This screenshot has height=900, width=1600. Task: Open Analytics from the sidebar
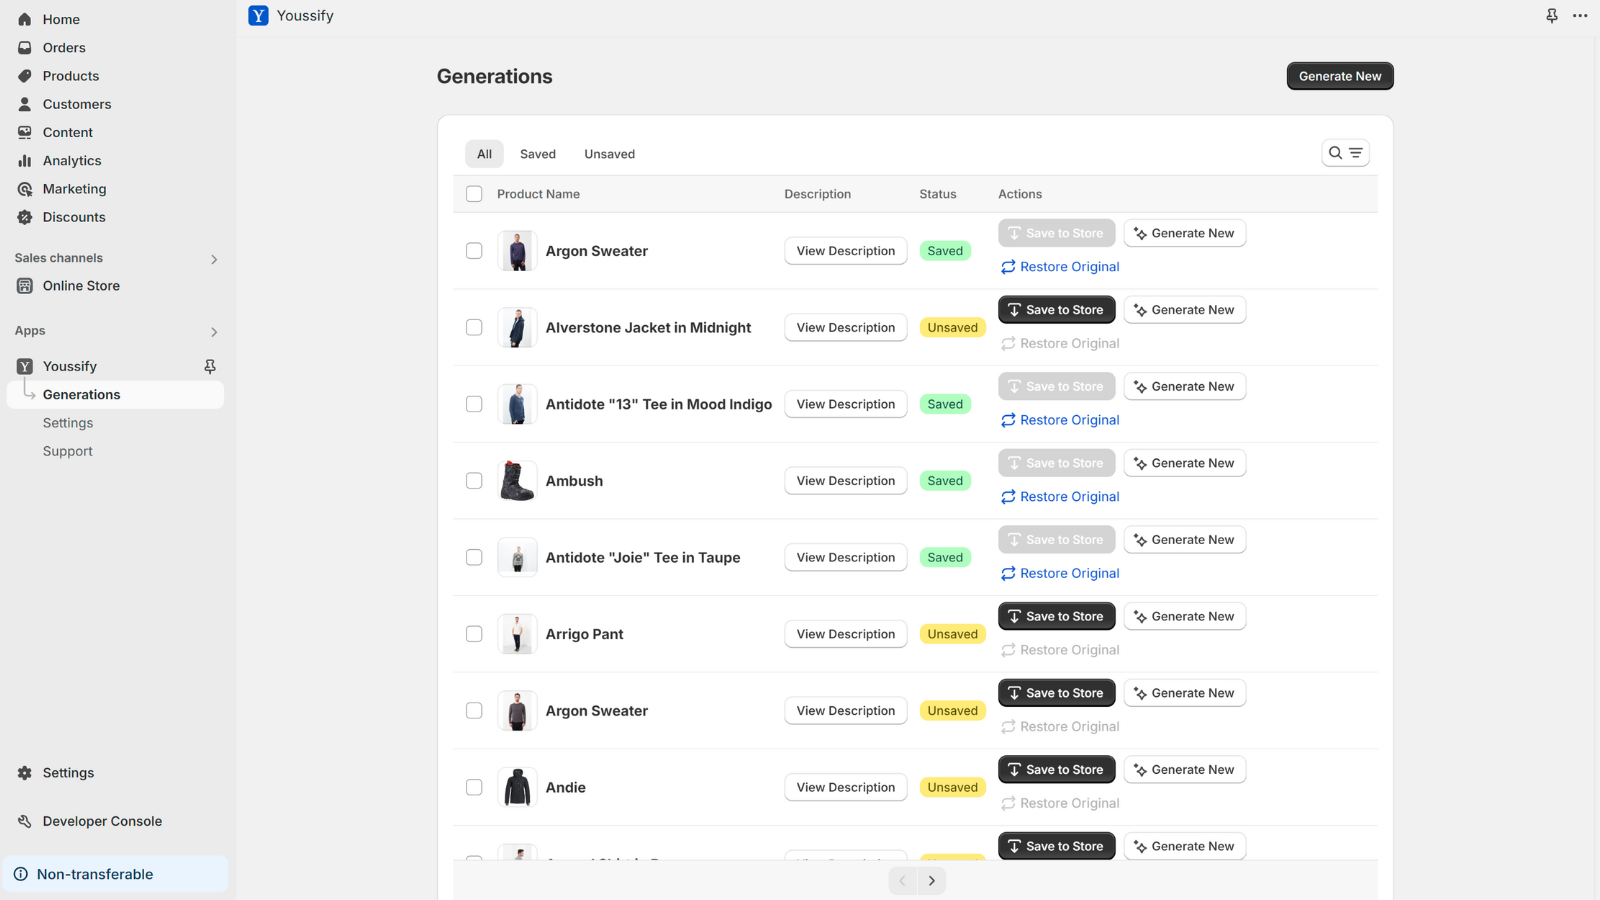tap(70, 160)
